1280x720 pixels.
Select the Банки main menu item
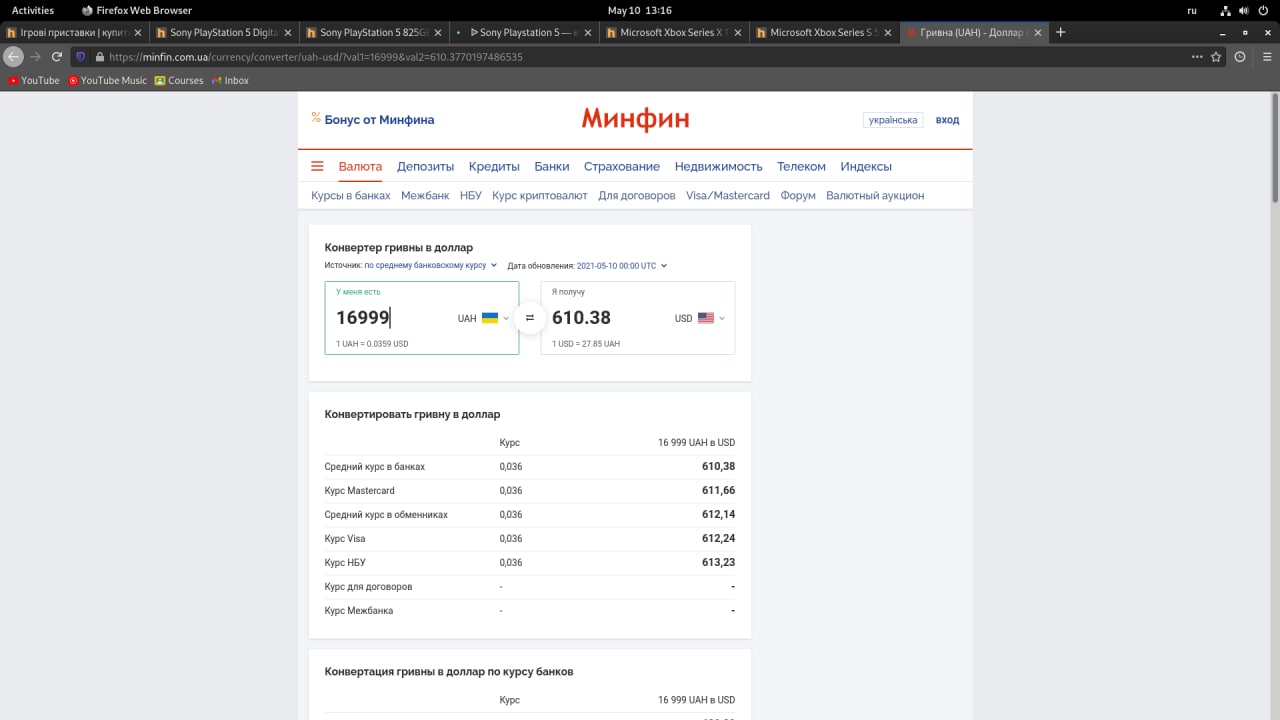coord(552,166)
